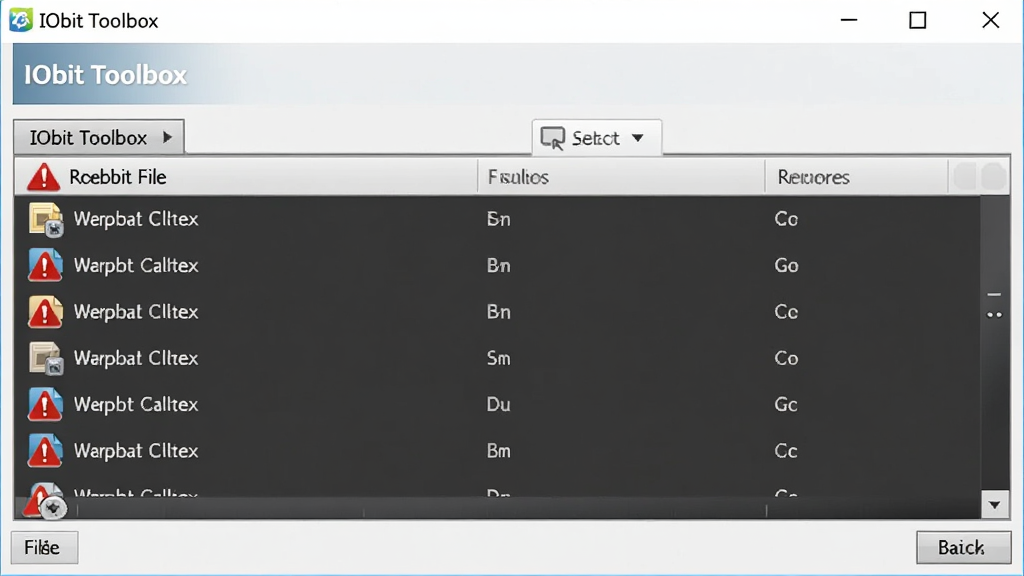The width and height of the screenshot is (1024, 576).
Task: Click the Go value in Remores column
Action: click(786, 265)
